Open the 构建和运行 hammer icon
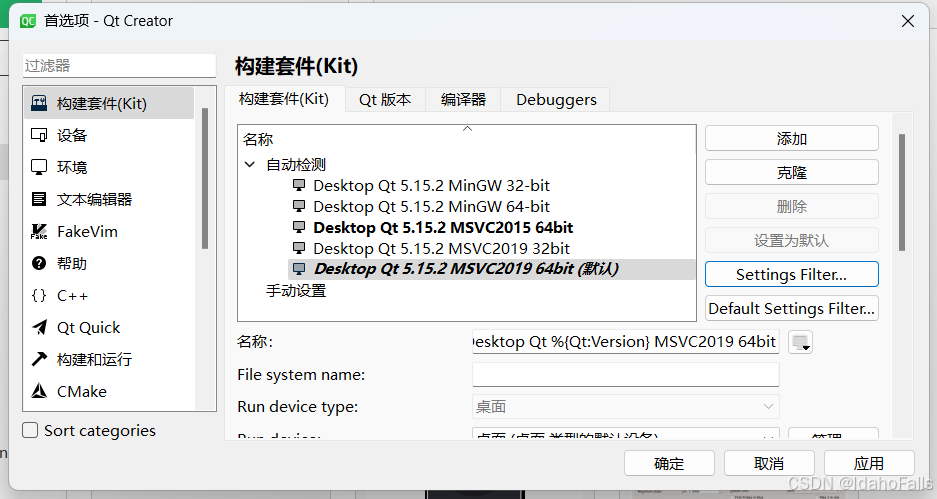937x499 pixels. pos(39,359)
